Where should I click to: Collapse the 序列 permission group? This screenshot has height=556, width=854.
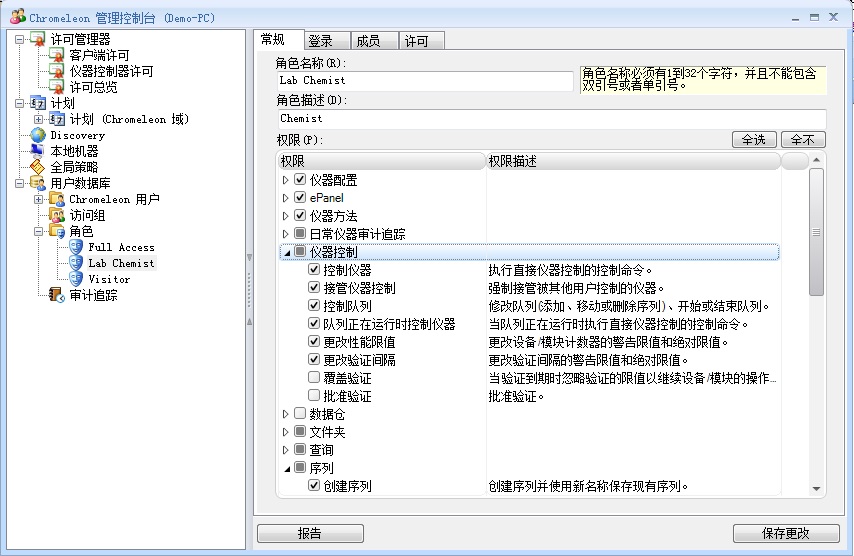click(286, 468)
